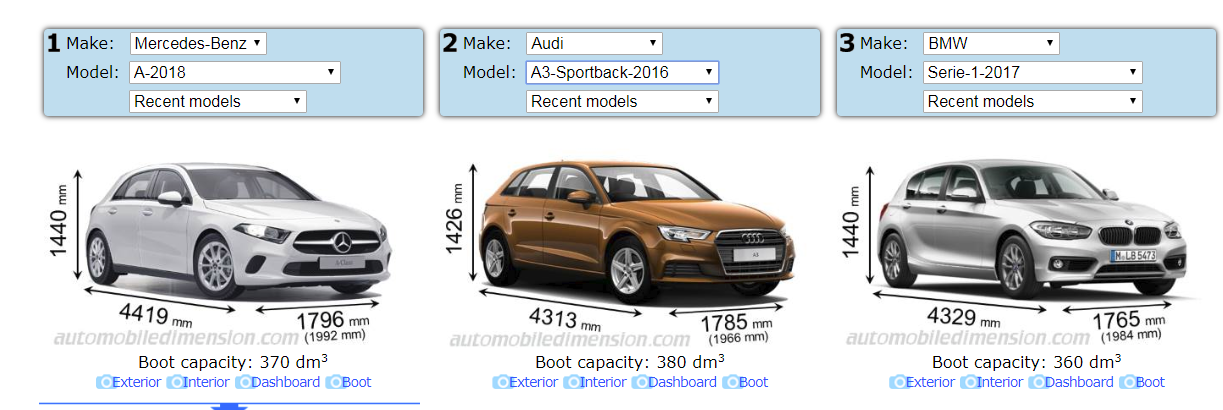Click camera icon beside BMW Boot link
Screen dimensions: 1223x410
[x=1128, y=382]
